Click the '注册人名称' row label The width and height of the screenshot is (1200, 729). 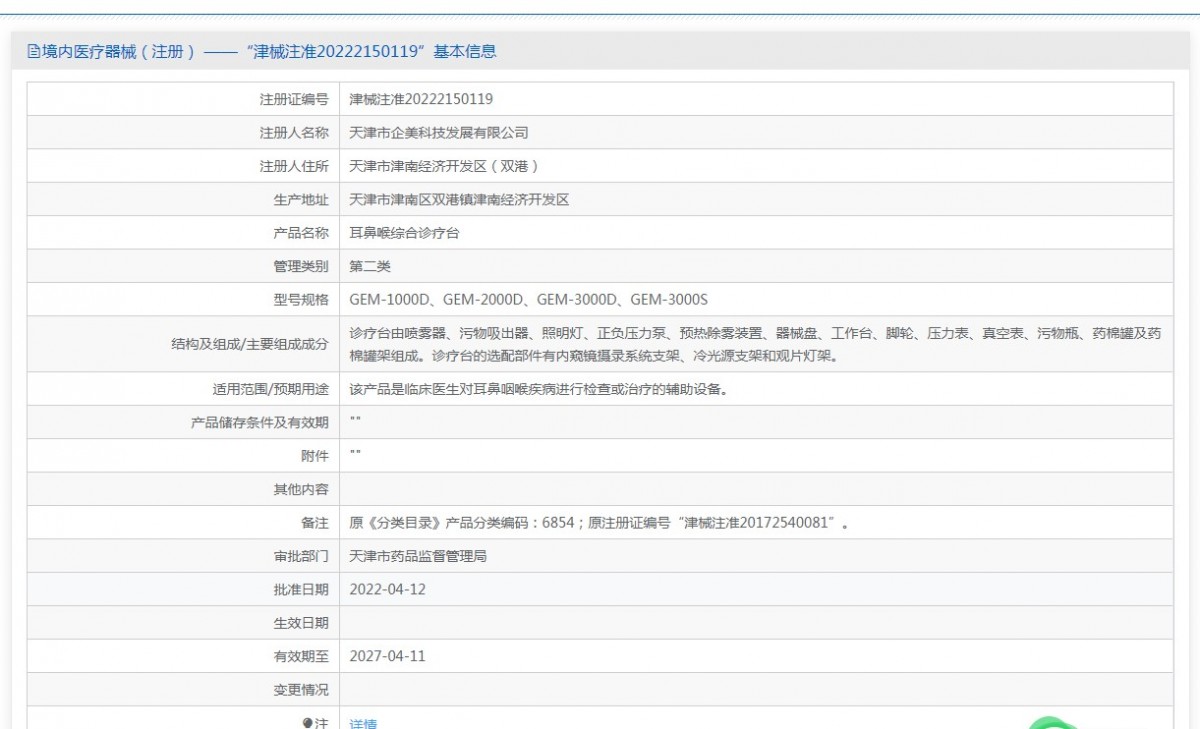click(x=294, y=133)
